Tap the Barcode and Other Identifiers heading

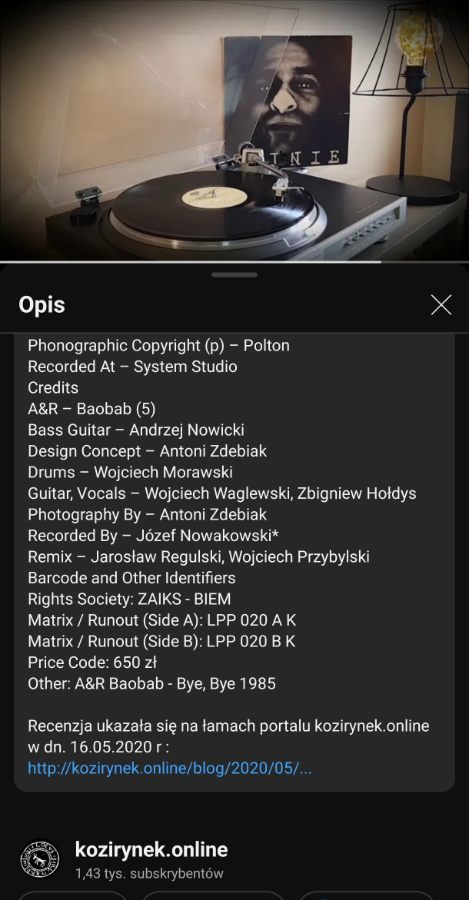131,577
